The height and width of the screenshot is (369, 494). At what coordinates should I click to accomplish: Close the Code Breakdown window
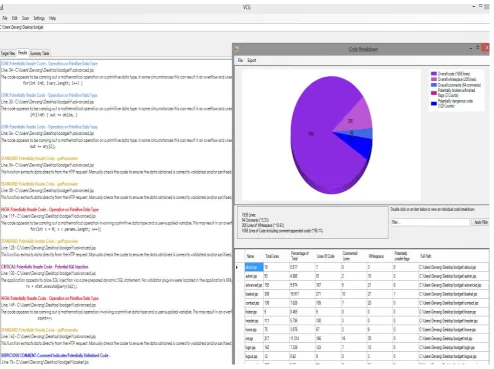(486, 48)
